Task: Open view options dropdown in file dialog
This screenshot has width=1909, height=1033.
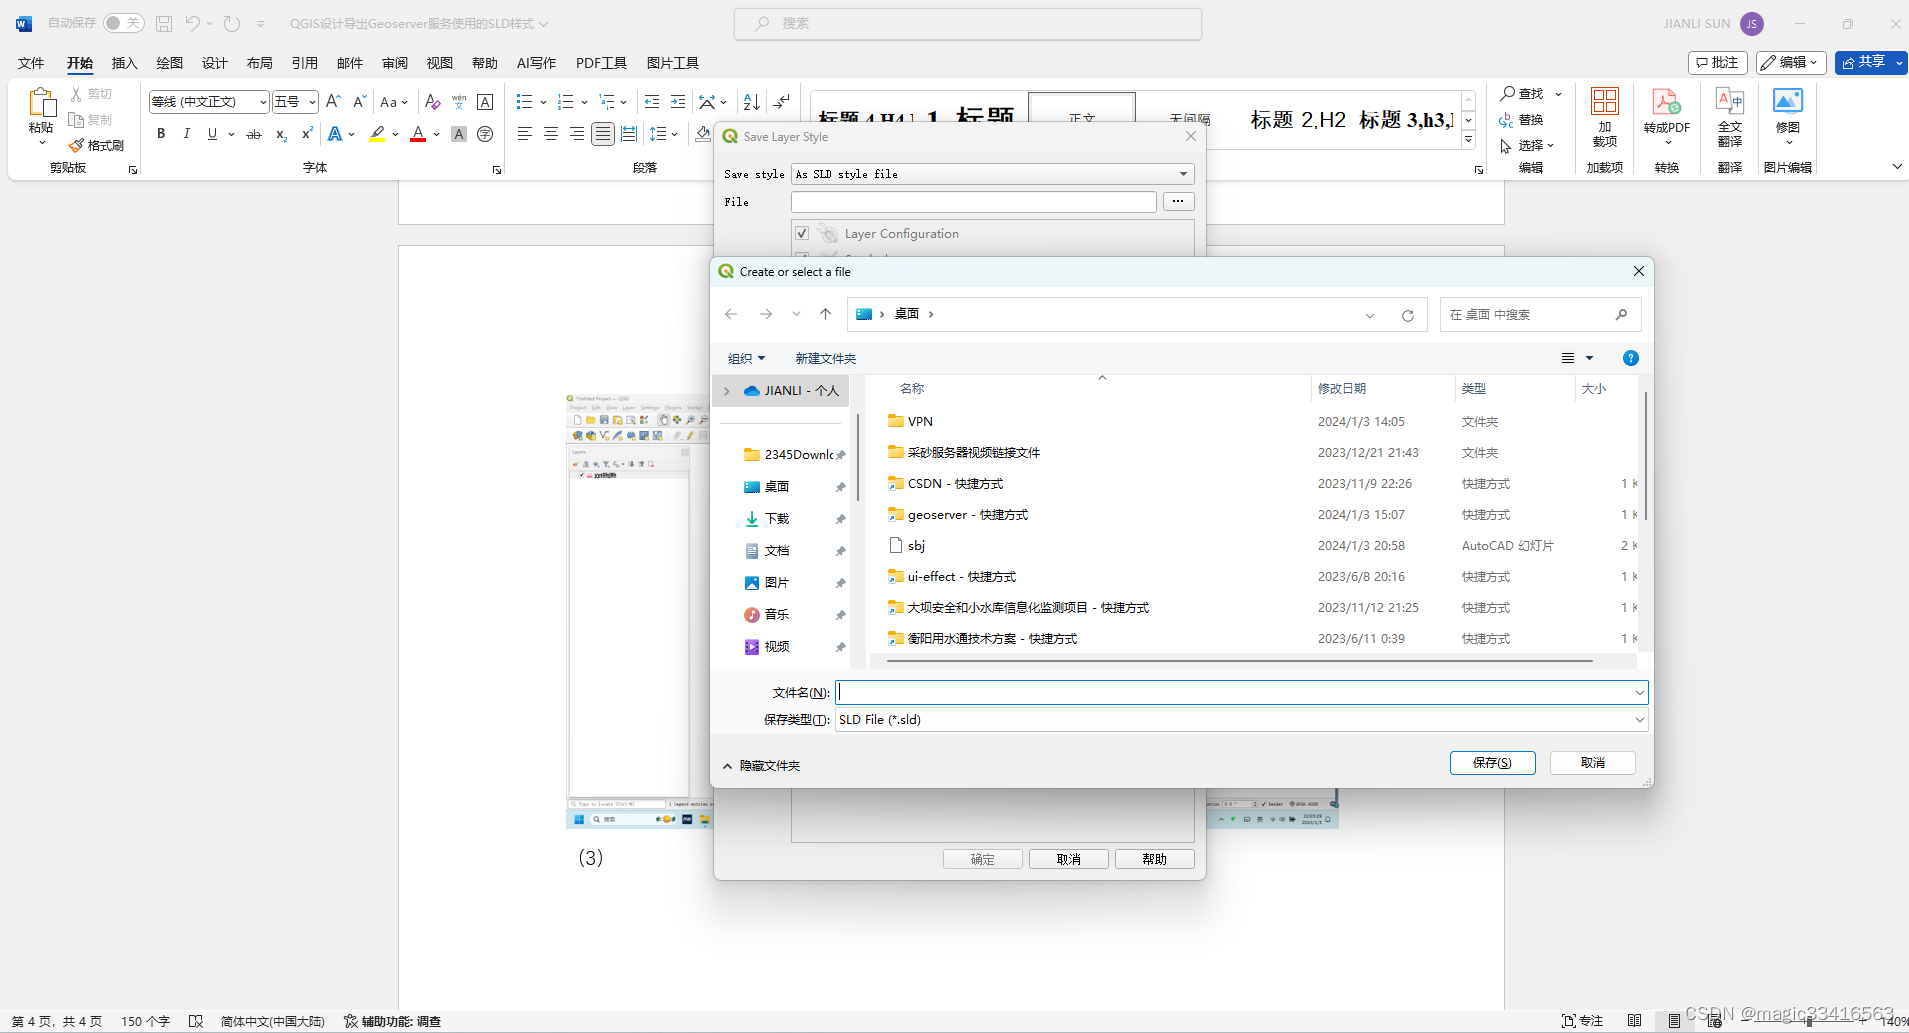Action: point(1589,358)
